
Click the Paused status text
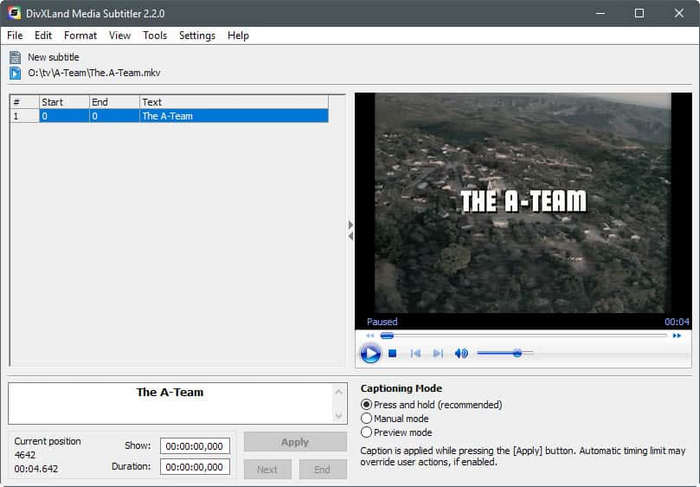click(382, 321)
